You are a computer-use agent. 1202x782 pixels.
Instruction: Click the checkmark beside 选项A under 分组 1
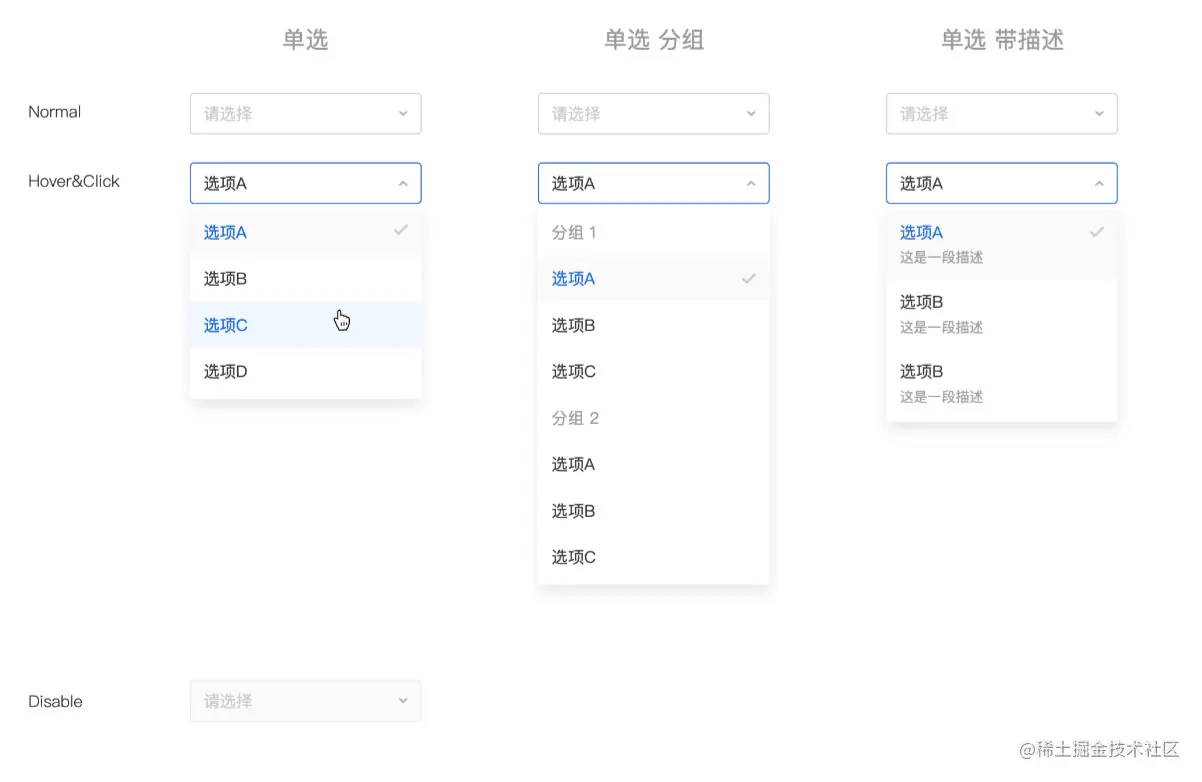[748, 278]
